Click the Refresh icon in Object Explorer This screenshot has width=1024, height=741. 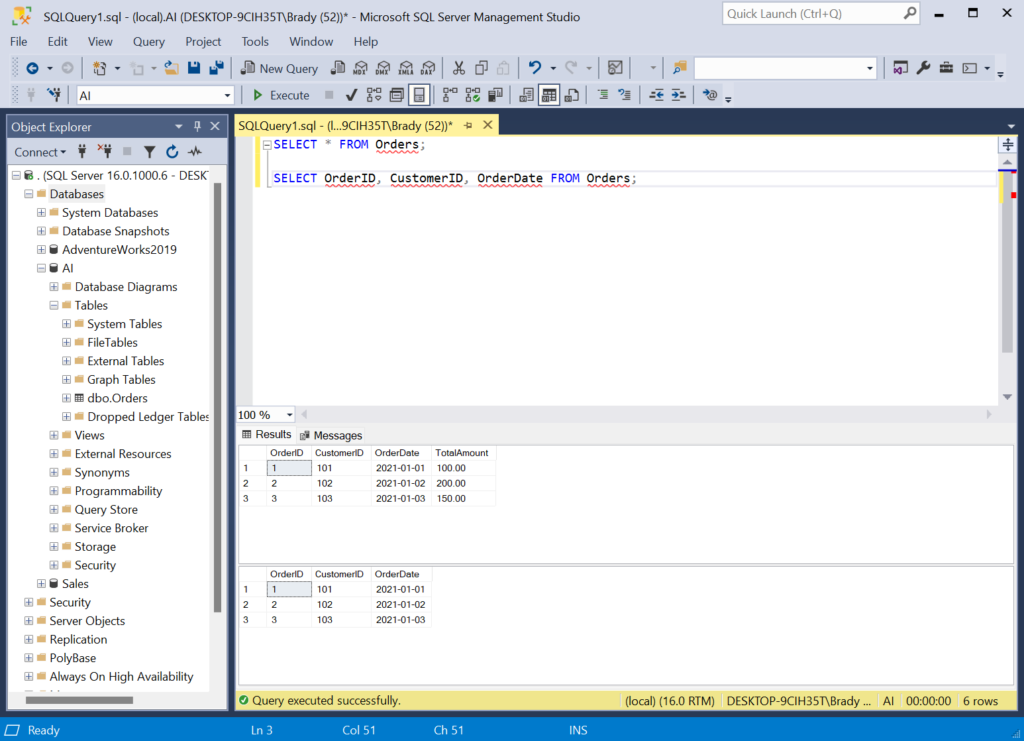[172, 152]
